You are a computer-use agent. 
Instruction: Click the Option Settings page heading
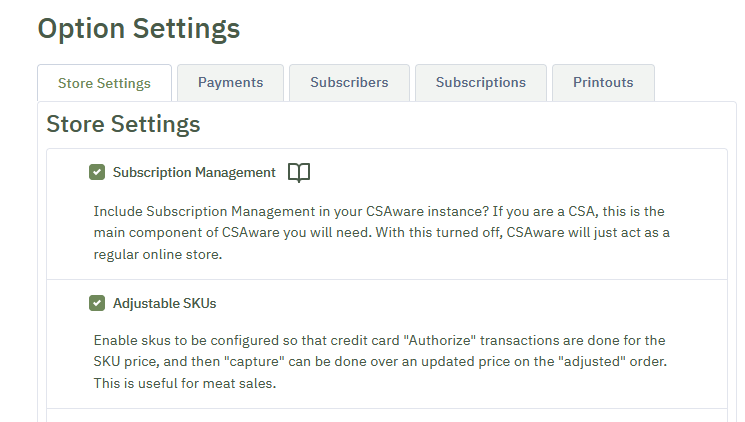coord(139,29)
